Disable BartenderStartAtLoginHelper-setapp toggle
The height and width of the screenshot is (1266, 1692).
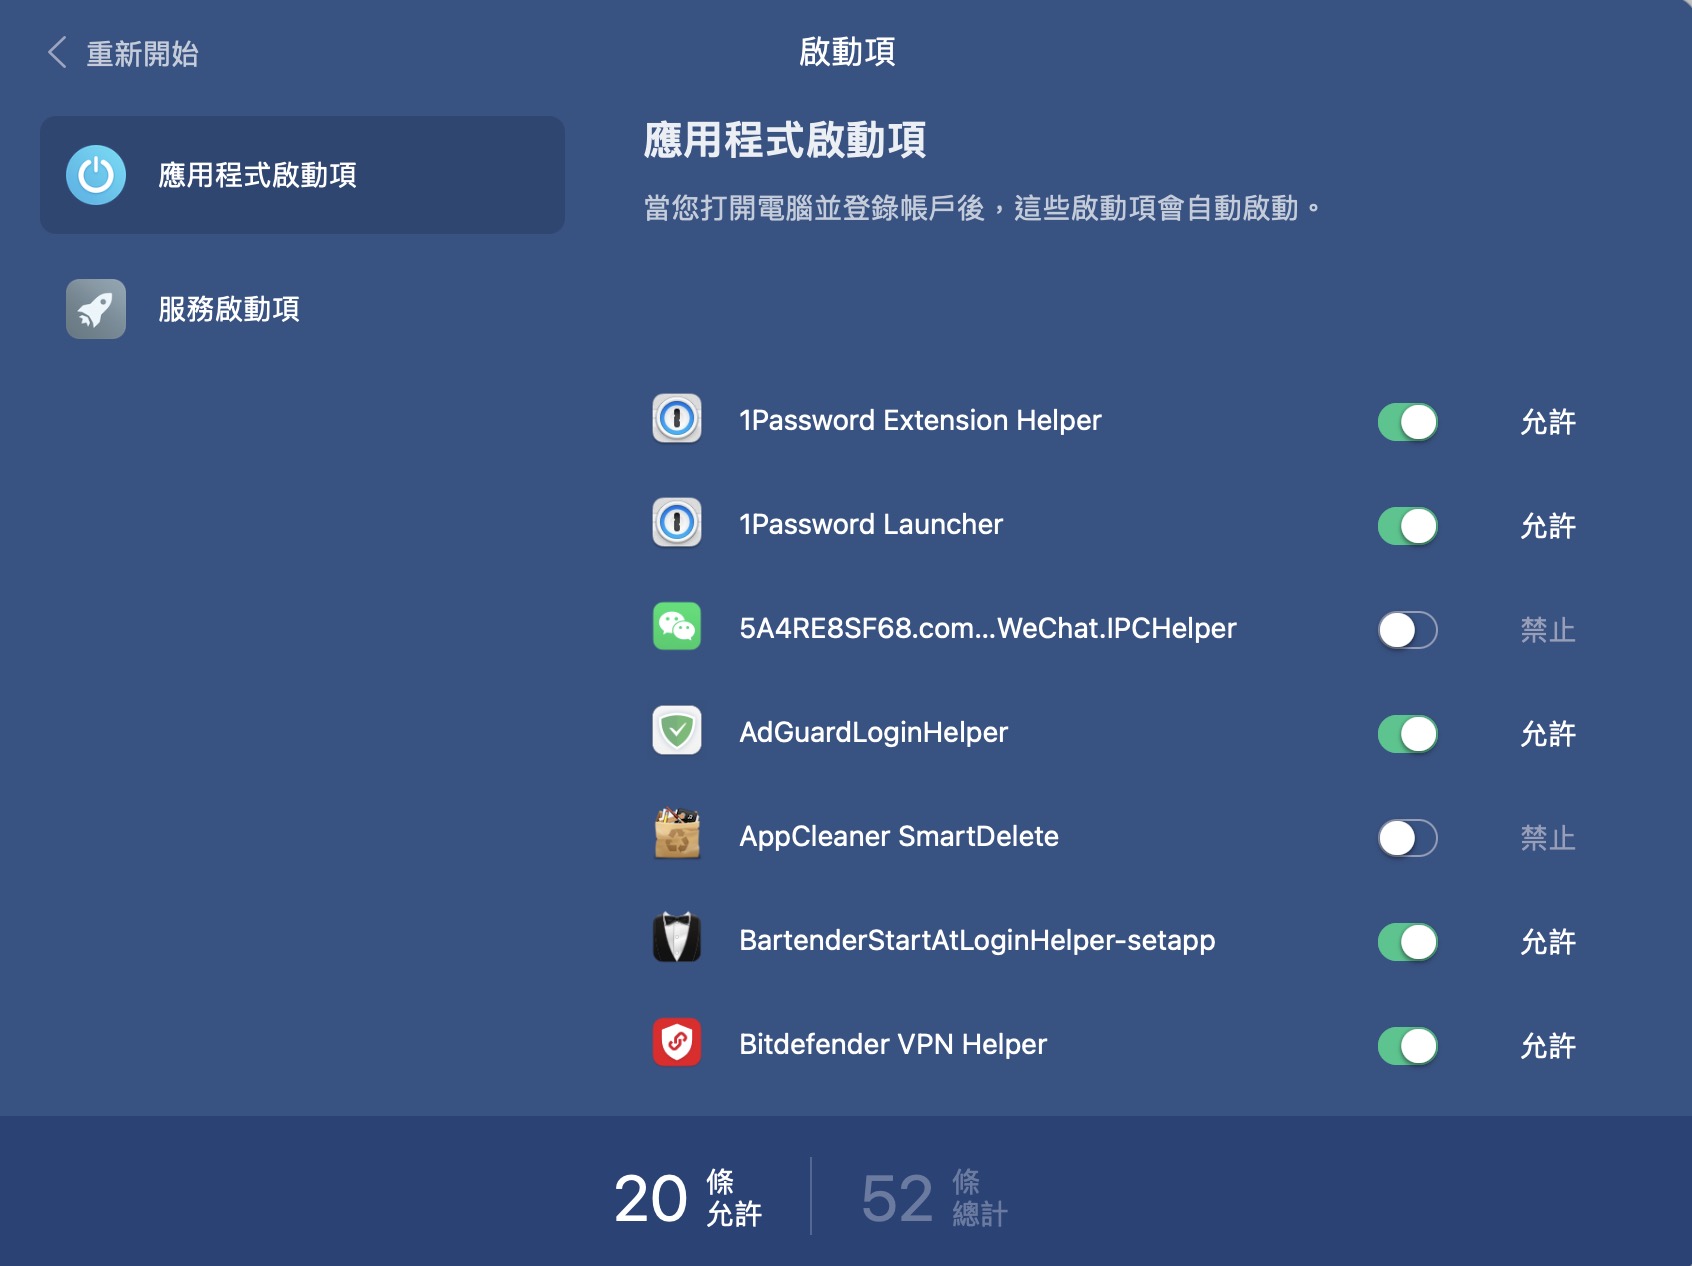click(x=1408, y=942)
